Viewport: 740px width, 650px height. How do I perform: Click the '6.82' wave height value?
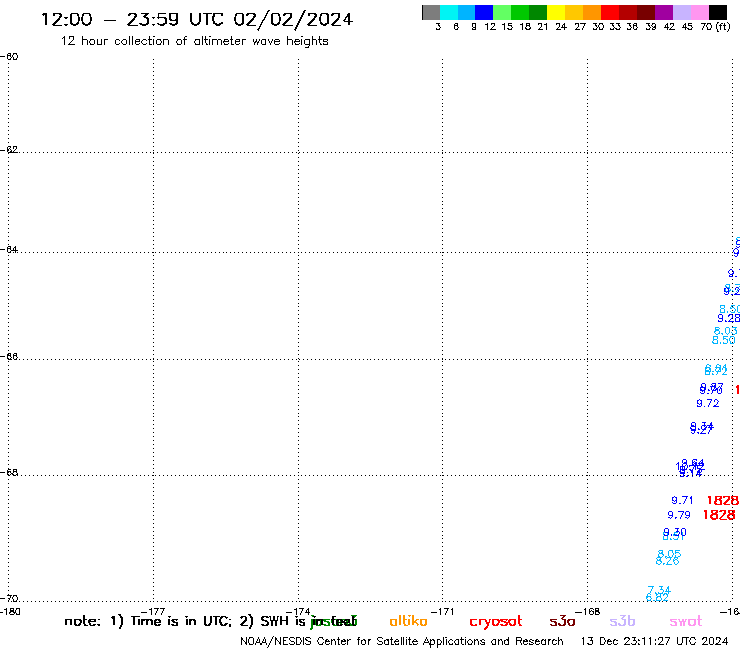657,598
